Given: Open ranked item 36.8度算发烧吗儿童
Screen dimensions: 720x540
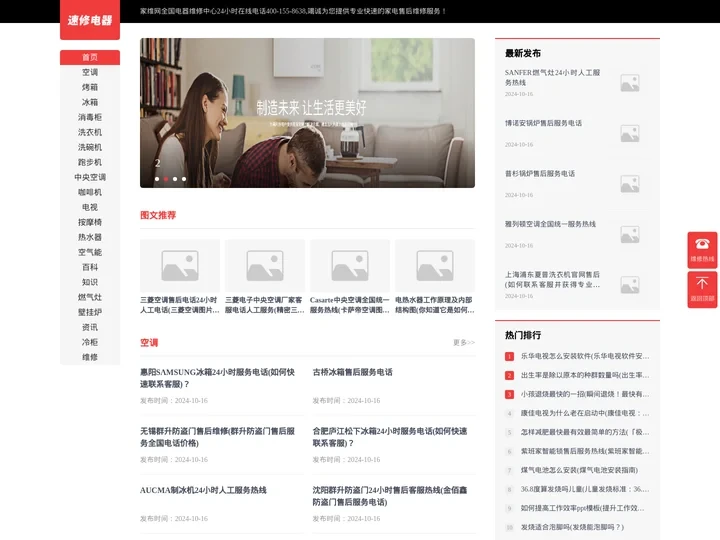Looking at the screenshot, I should pyautogui.click(x=585, y=489).
